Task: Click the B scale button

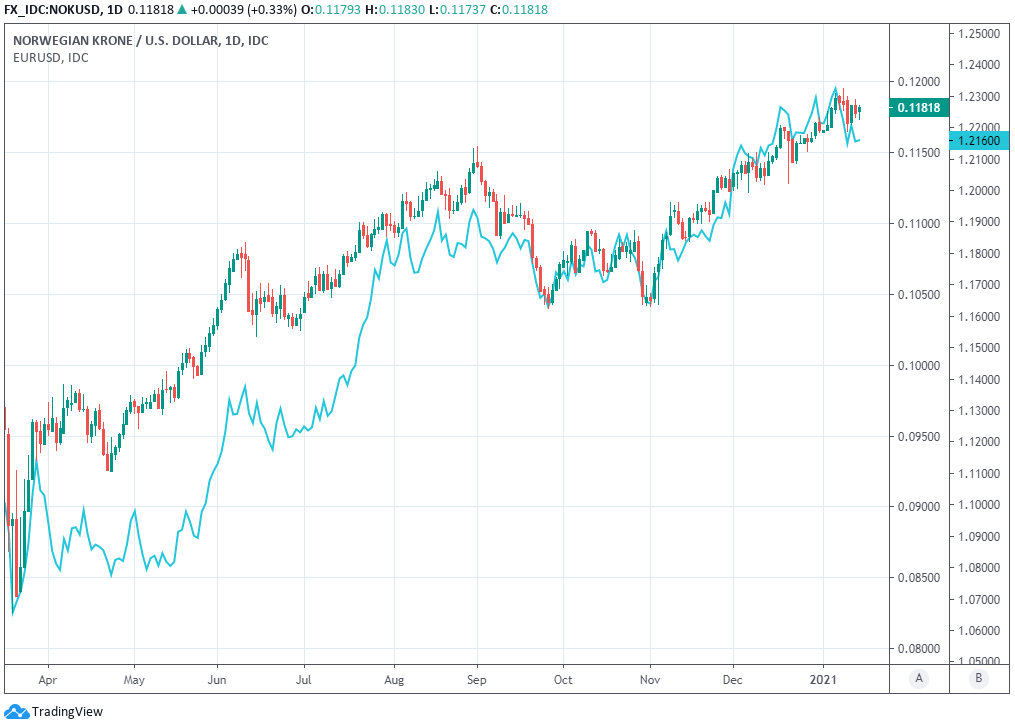Action: 978,679
